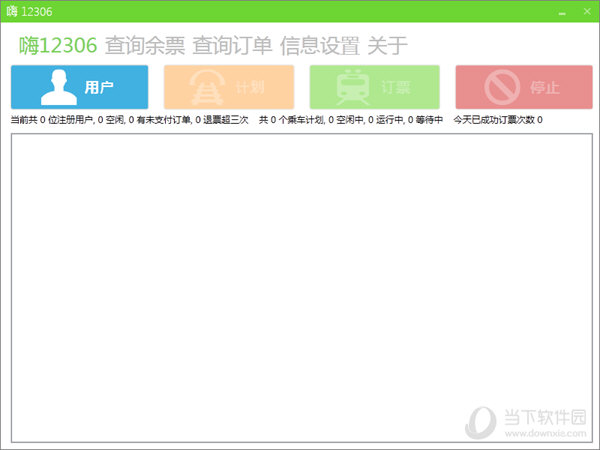Viewport: 600px width, 450px height.
Task: Start booking with the 订票 tile
Action: point(375,87)
